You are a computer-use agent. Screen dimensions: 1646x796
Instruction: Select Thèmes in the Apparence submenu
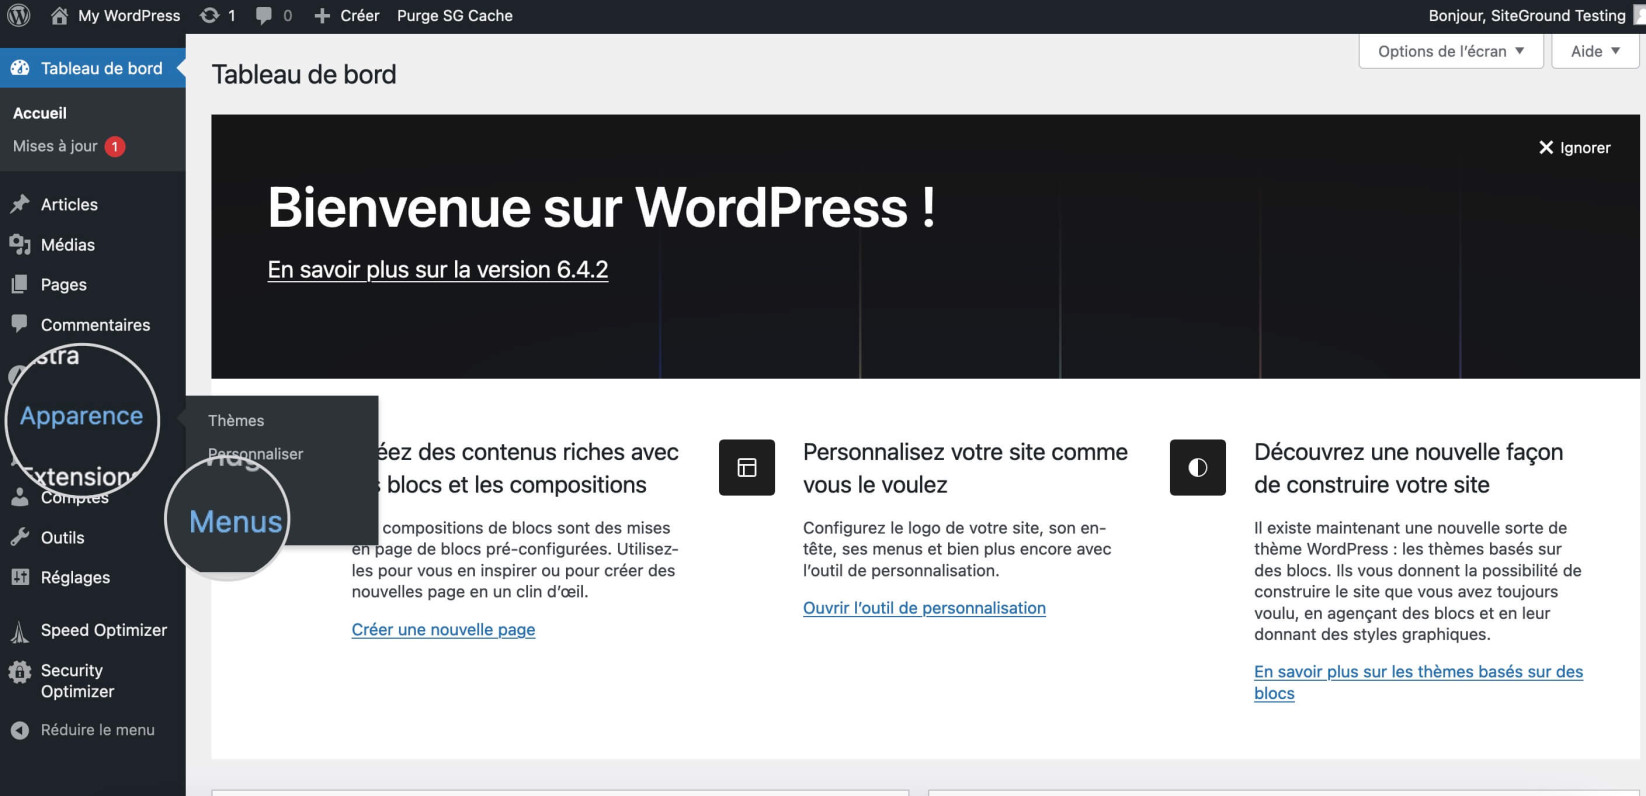(x=236, y=420)
